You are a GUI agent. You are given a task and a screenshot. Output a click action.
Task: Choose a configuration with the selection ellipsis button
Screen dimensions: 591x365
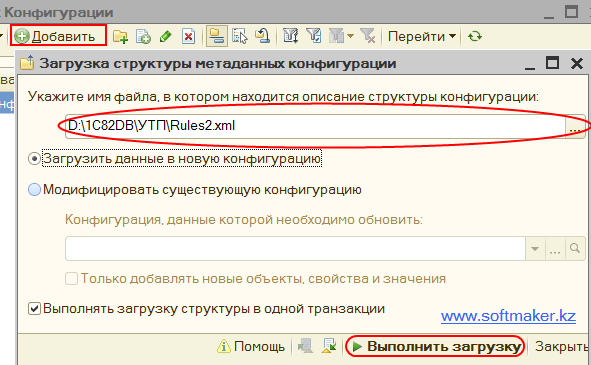[x=555, y=248]
